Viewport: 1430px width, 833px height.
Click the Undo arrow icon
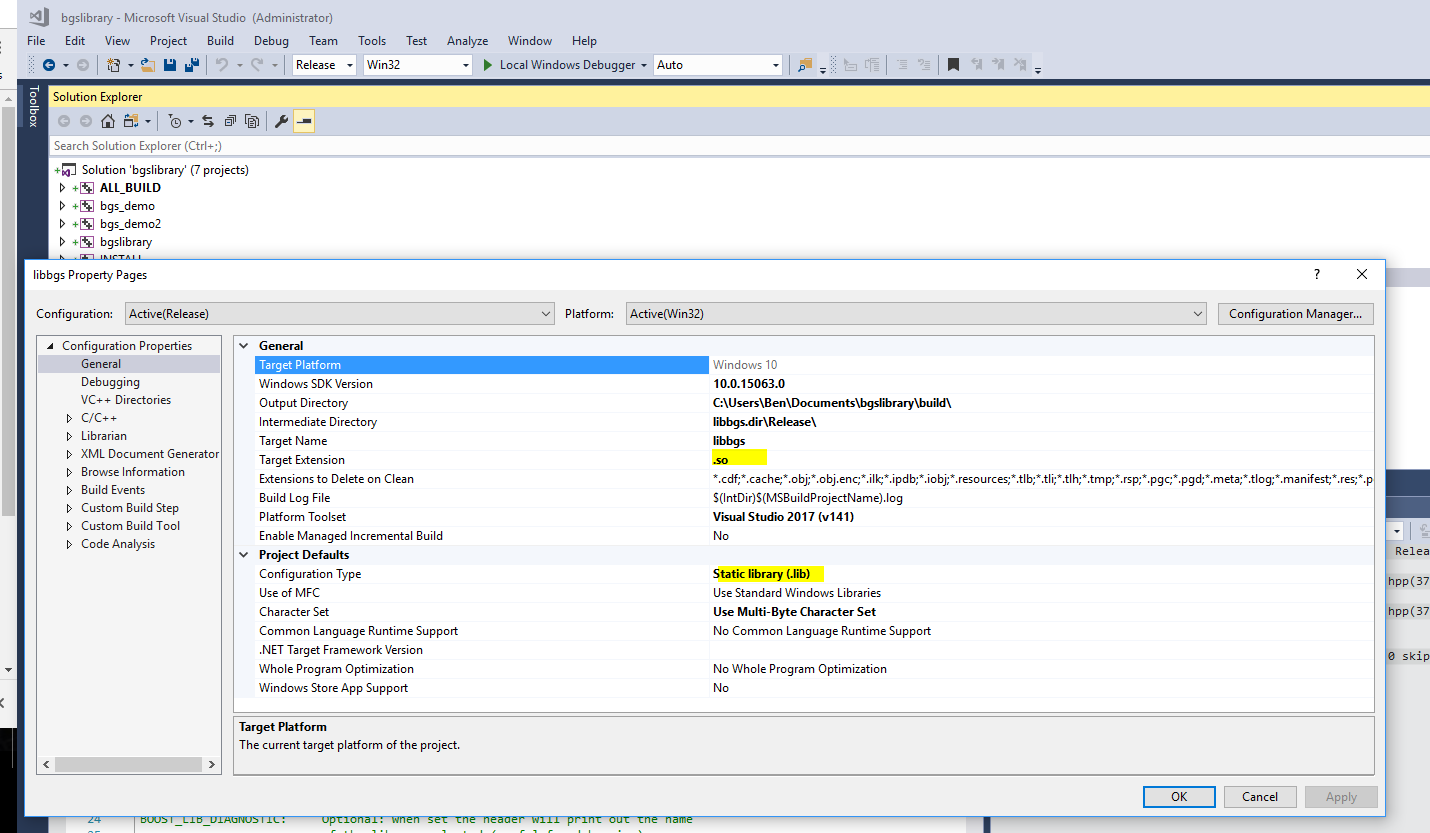point(222,65)
